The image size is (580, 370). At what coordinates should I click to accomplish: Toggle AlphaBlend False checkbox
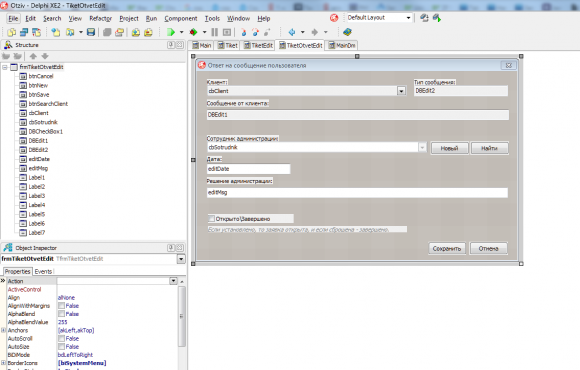coord(61,314)
